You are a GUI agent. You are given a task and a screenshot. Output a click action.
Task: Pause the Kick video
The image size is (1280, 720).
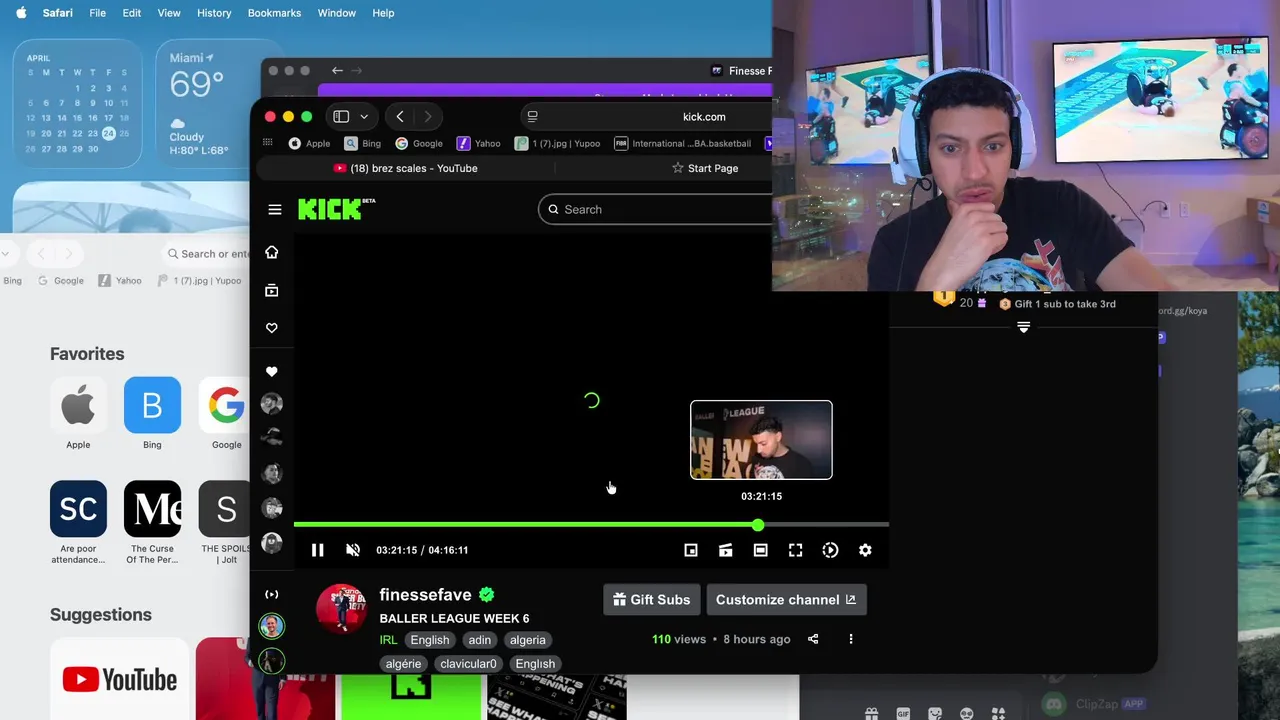pyautogui.click(x=317, y=550)
